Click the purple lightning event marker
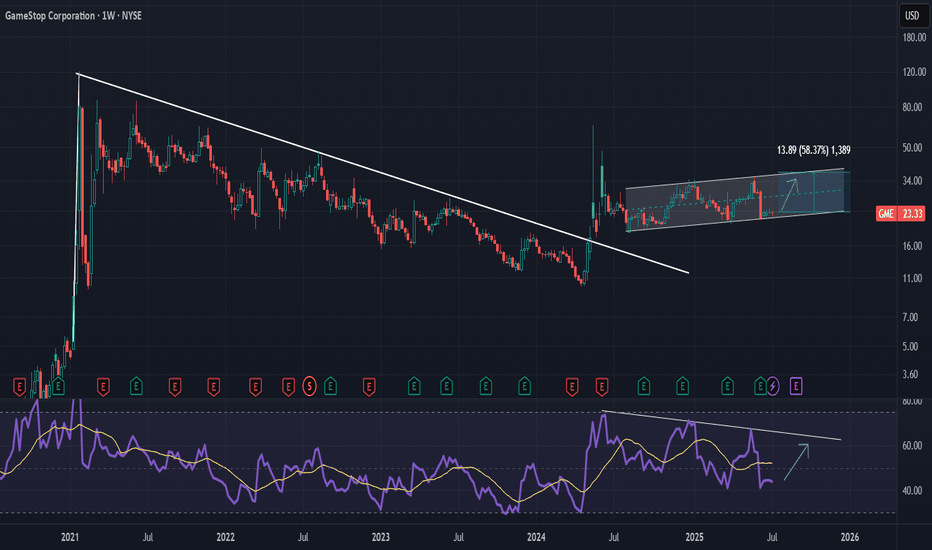932x550 pixels. (x=773, y=386)
